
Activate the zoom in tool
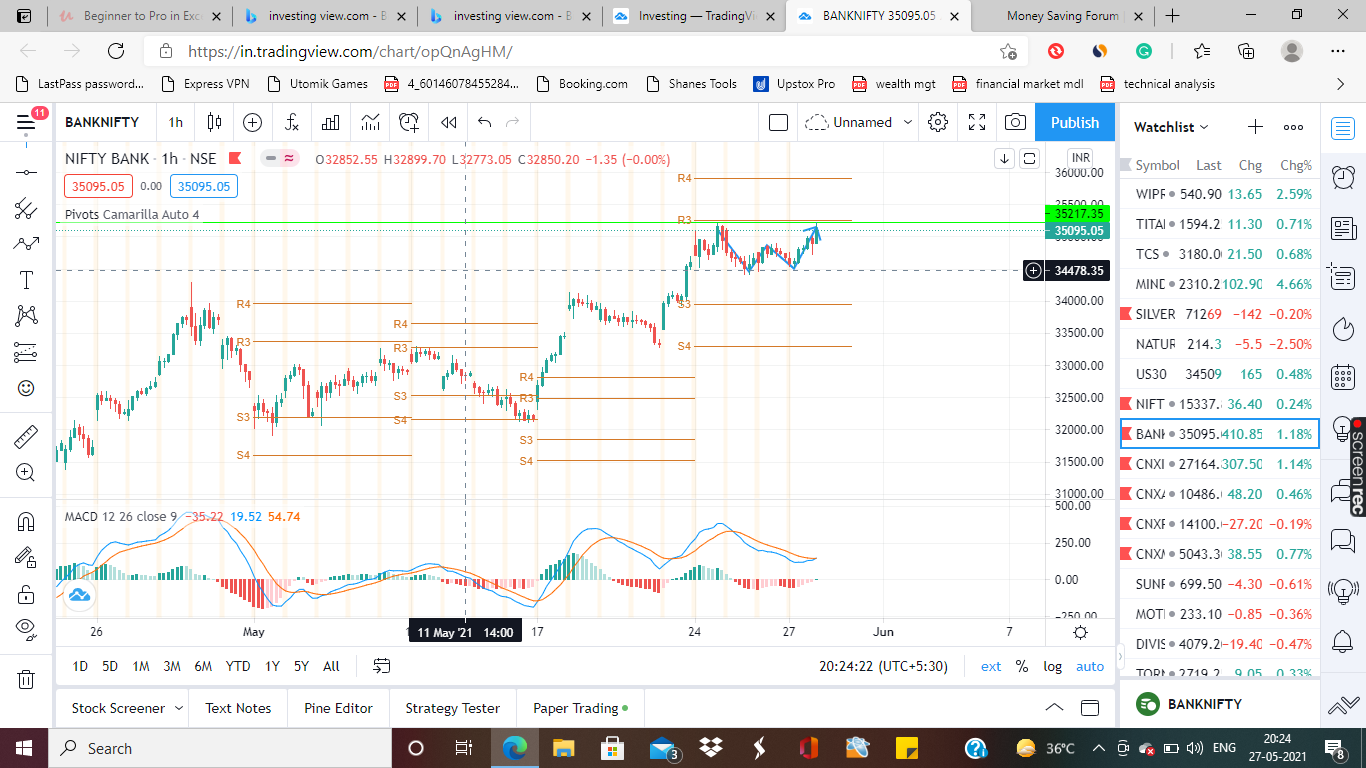point(26,473)
